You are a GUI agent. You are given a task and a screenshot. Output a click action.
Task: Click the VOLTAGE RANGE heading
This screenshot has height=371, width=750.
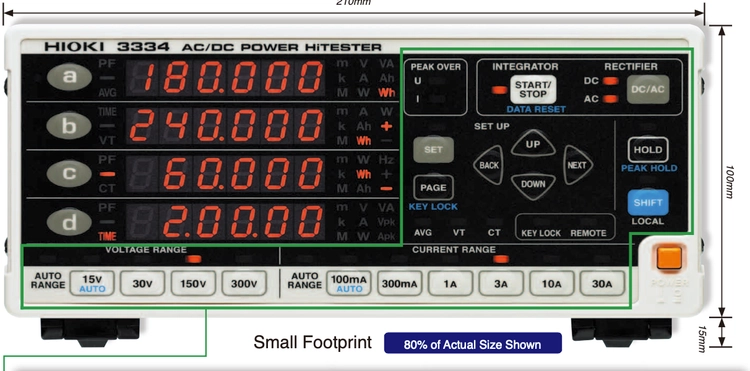146,250
